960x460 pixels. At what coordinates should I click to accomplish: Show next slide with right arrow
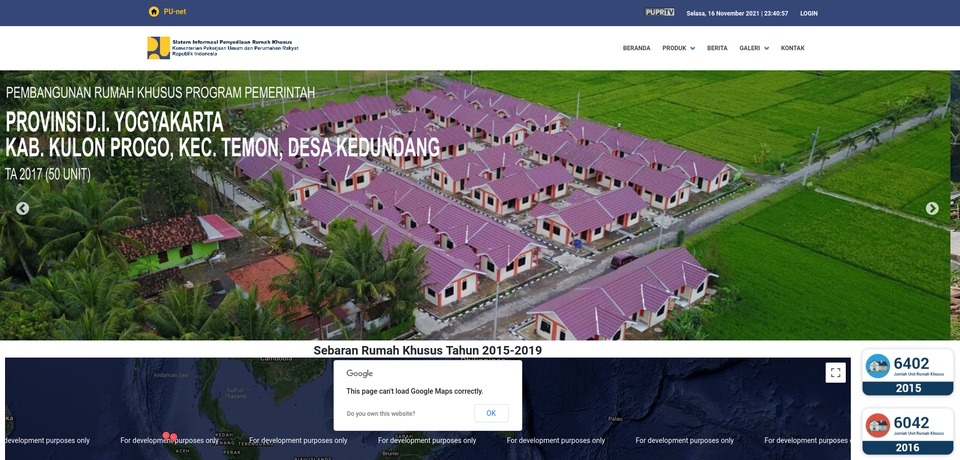(x=932, y=209)
